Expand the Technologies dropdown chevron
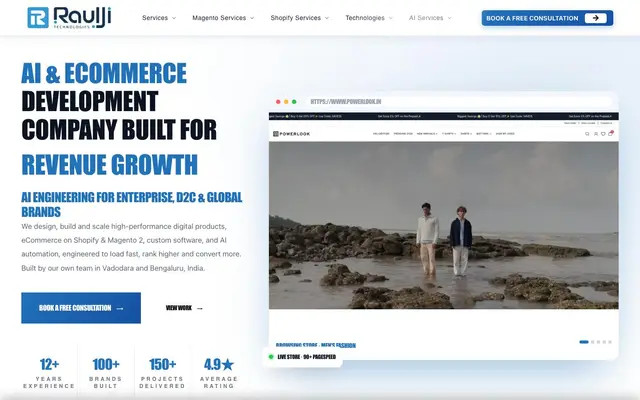Screen dimensions: 640x400 (391, 18)
